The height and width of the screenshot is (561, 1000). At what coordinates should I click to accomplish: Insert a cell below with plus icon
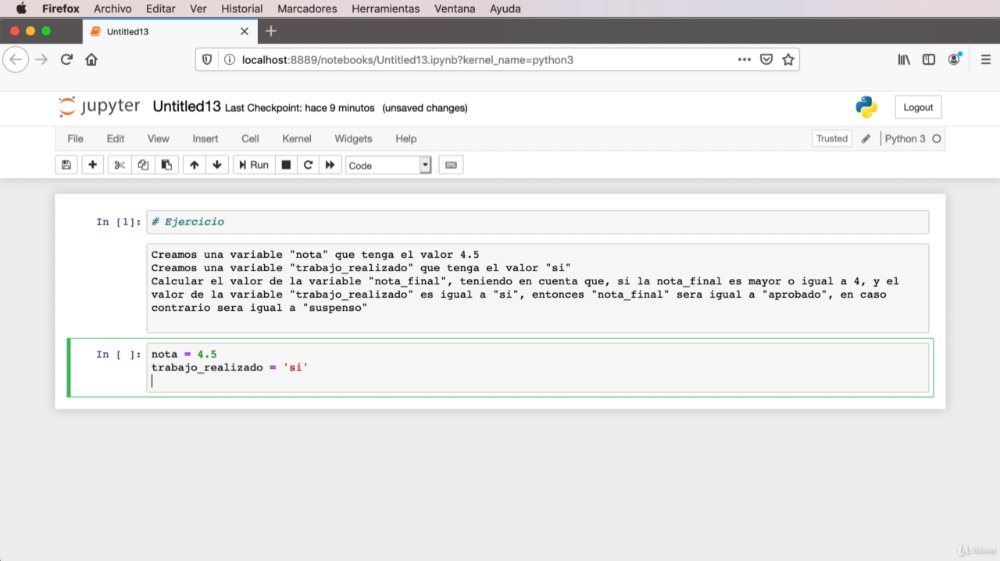92,165
